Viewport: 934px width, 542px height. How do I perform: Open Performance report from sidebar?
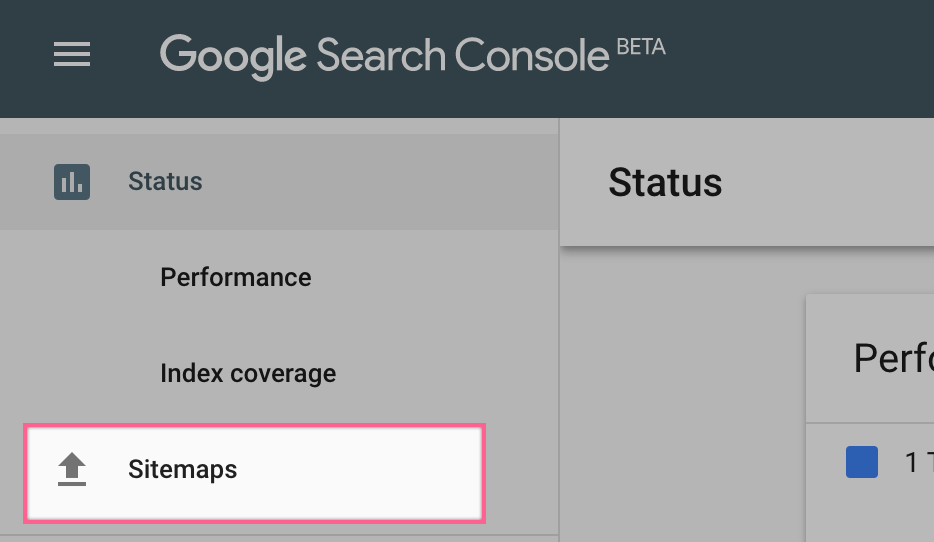pyautogui.click(x=235, y=277)
